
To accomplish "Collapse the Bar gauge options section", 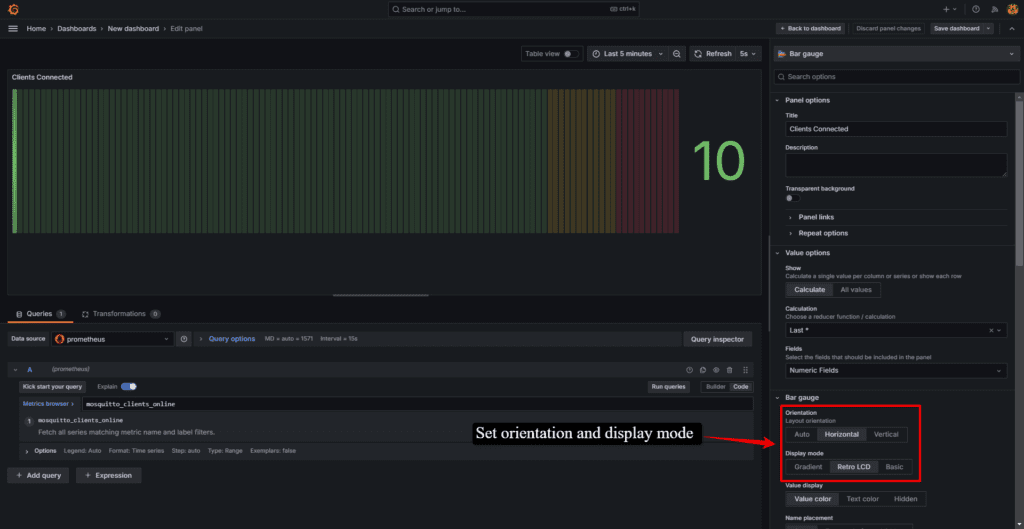I will (x=801, y=398).
